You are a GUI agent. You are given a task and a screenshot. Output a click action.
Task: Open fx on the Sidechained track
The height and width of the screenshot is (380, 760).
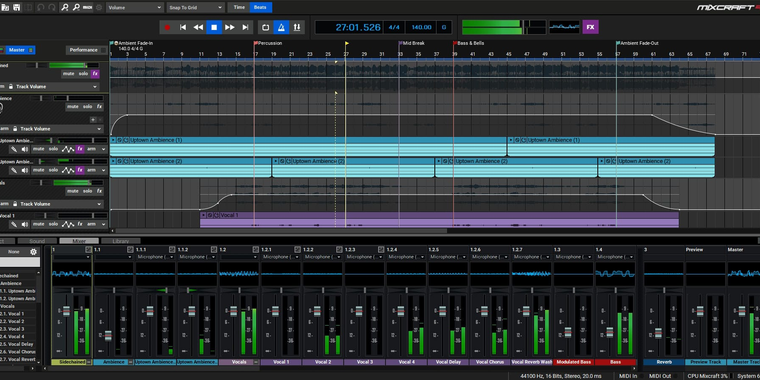[x=95, y=74]
